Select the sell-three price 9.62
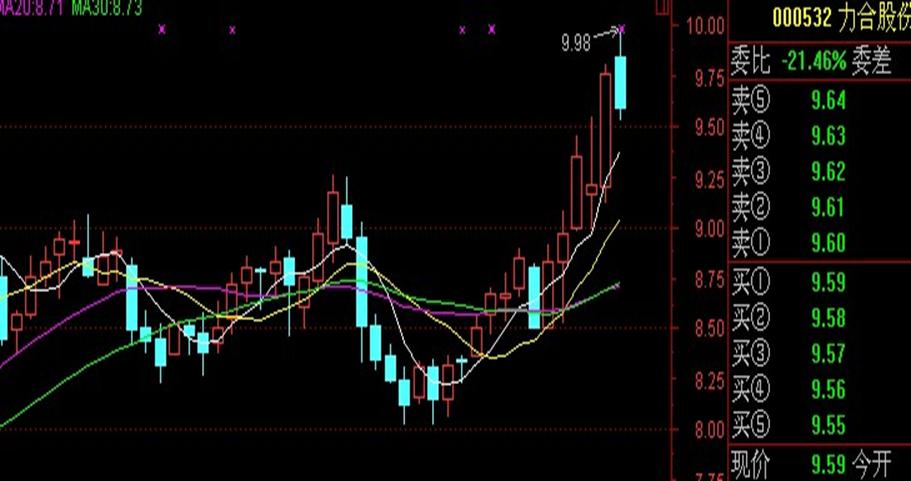 [x=828, y=172]
